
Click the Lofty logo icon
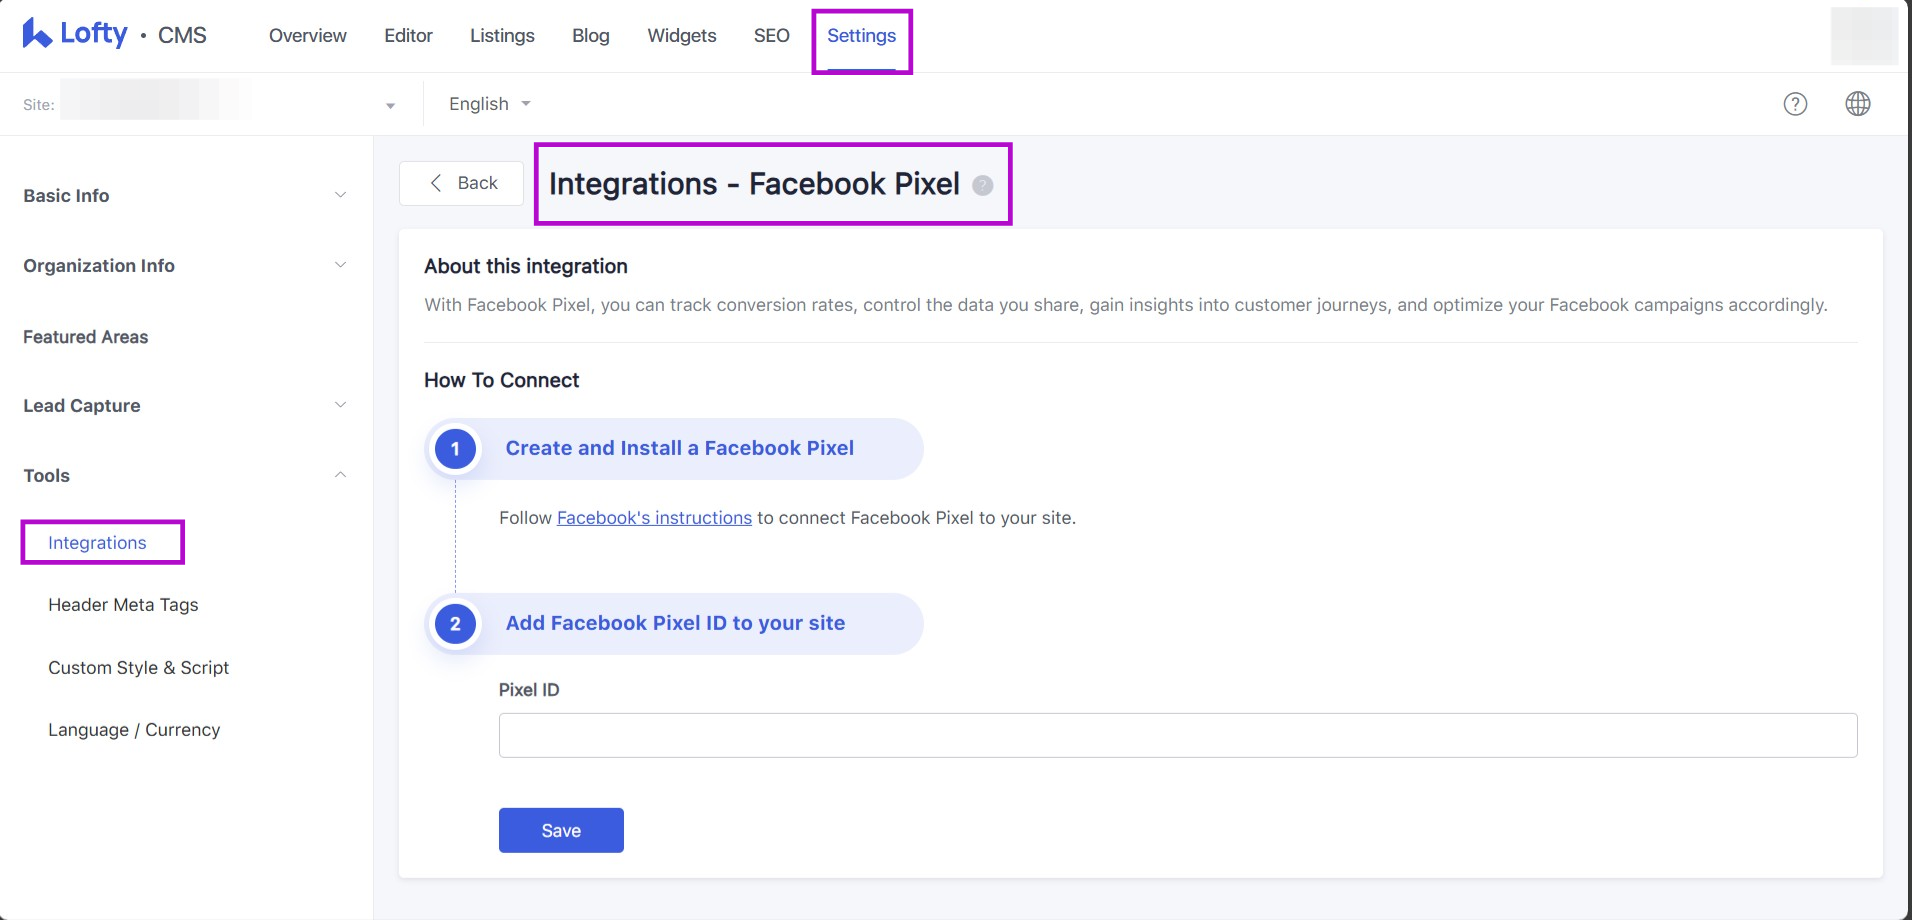click(x=35, y=33)
